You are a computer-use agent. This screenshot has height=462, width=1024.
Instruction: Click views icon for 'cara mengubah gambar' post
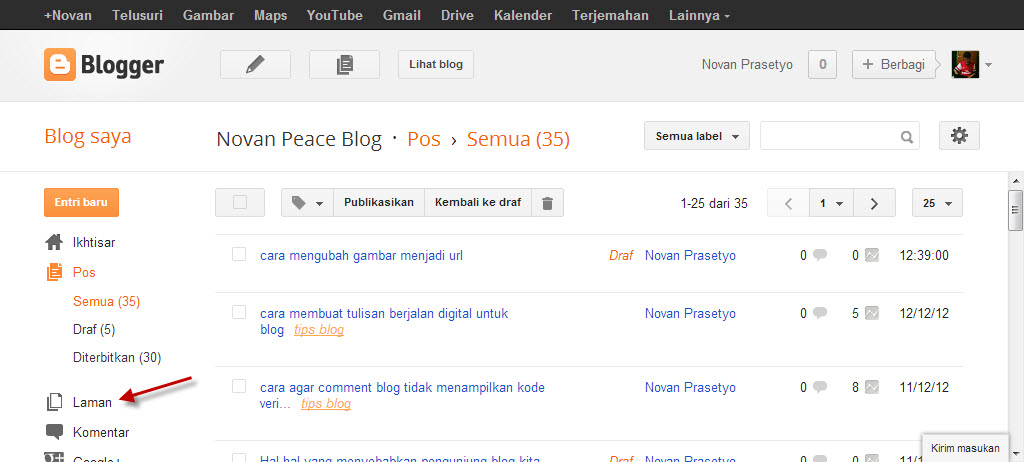click(x=872, y=256)
